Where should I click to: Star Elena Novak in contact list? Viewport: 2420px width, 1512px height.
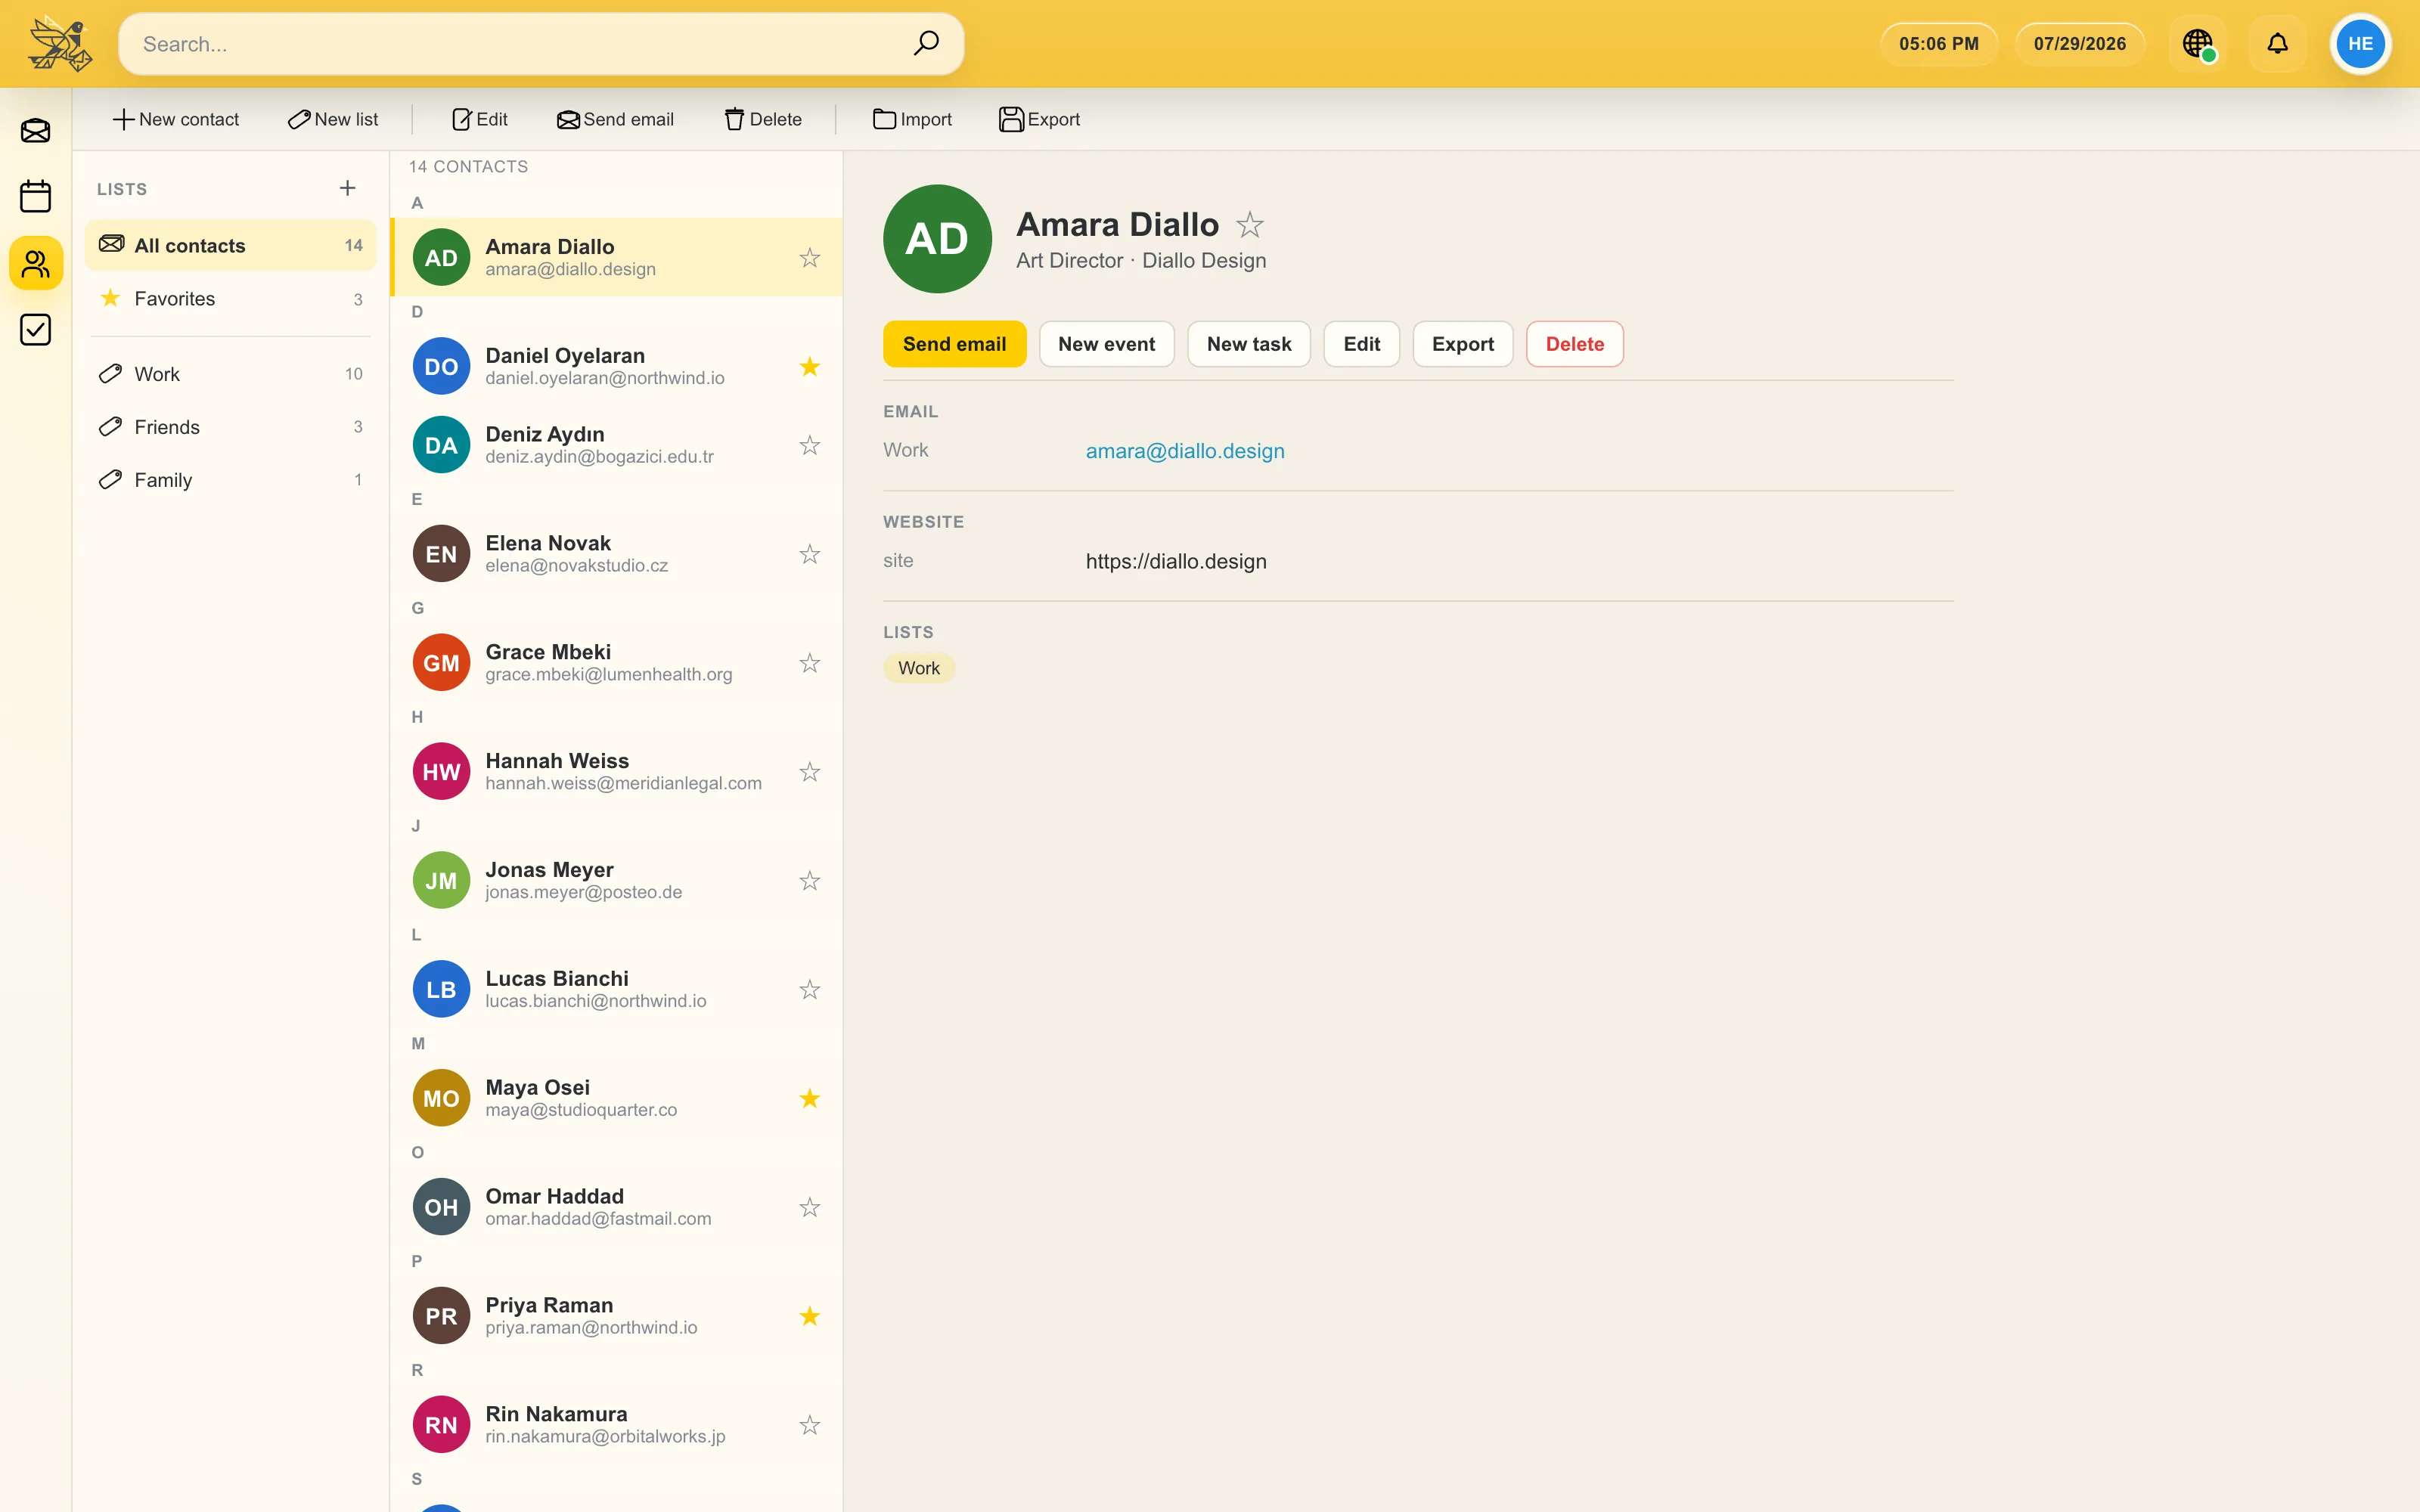click(x=810, y=554)
